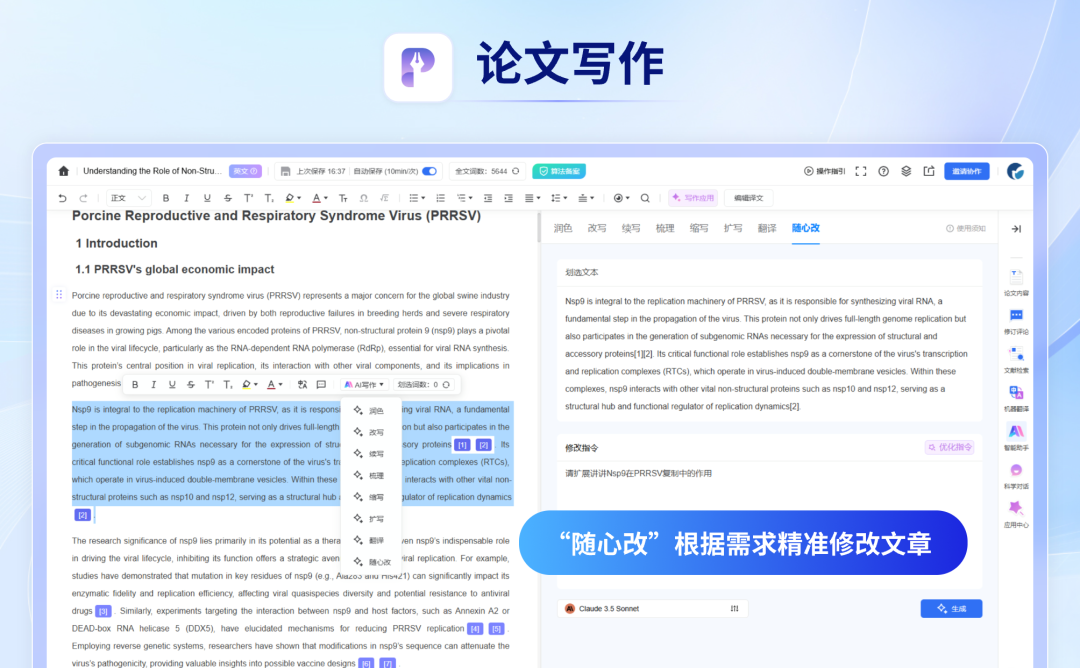Open help with the question-mark icon
1080x668 pixels.
[884, 171]
